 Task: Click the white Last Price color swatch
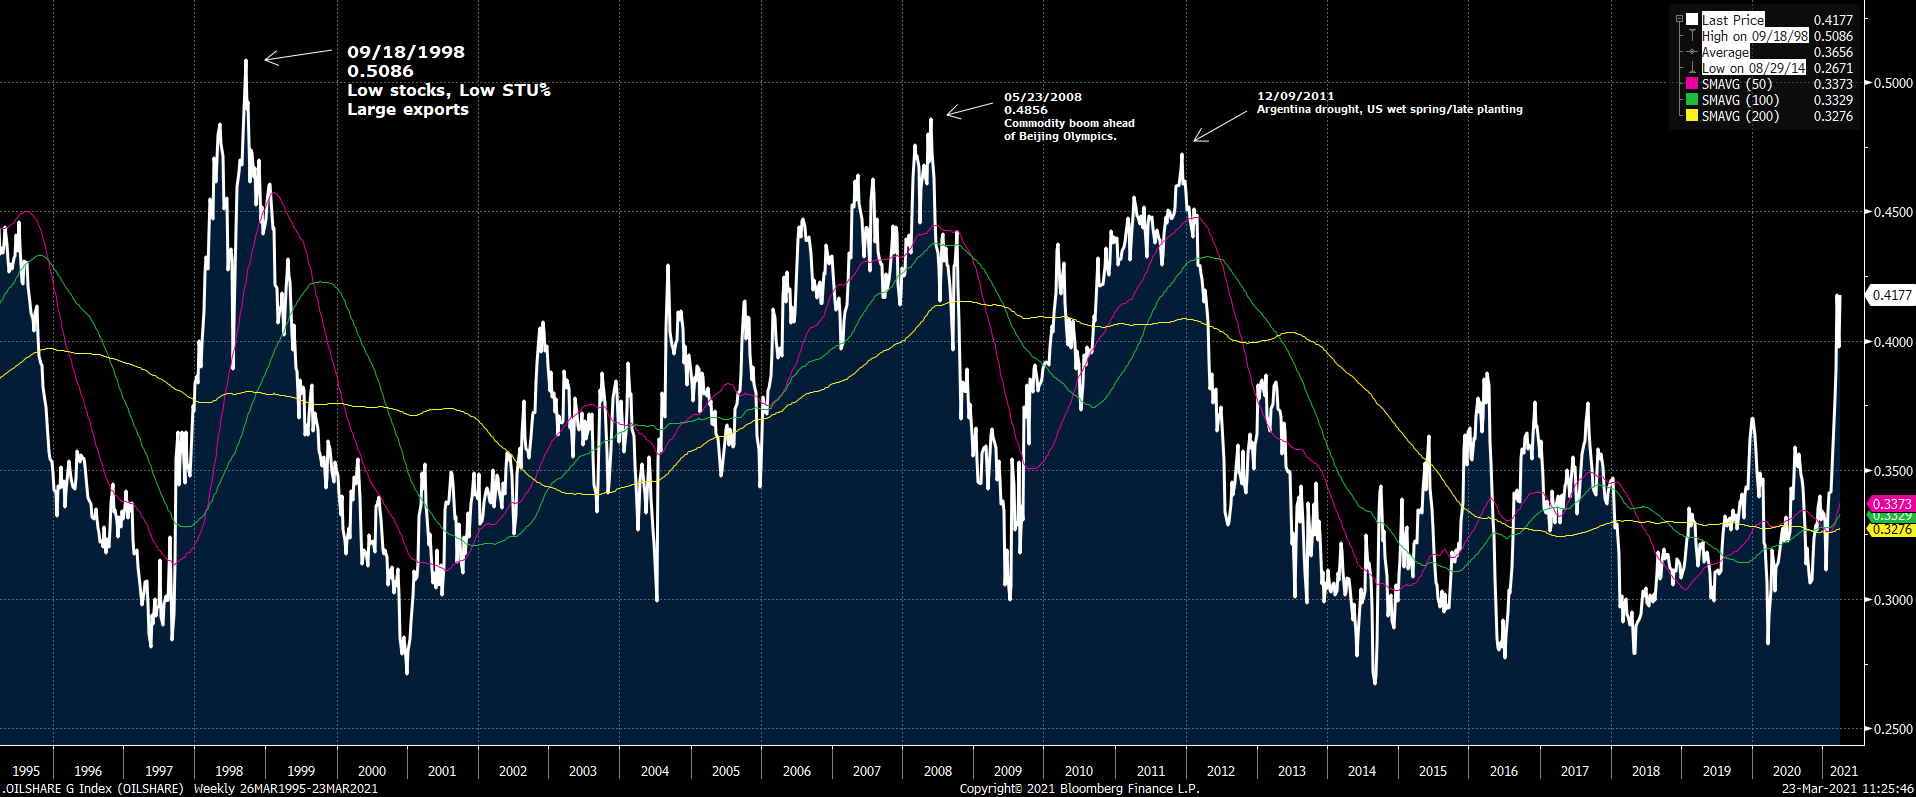pos(1692,20)
